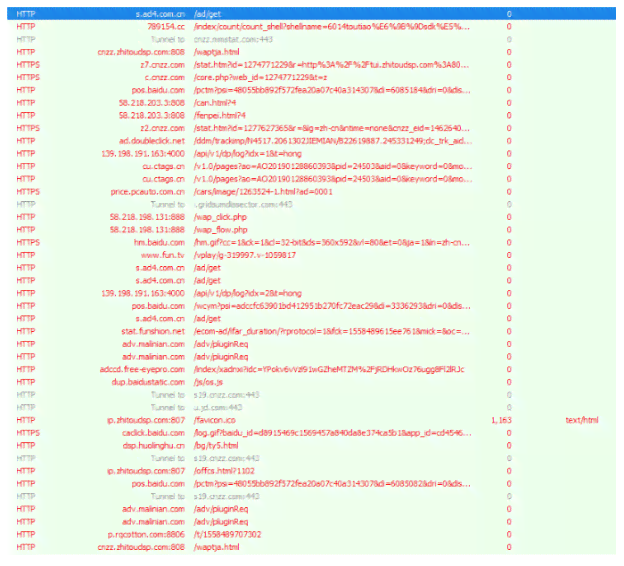
Task: Select the z7.cnzz.com session
Action: pos(311,65)
